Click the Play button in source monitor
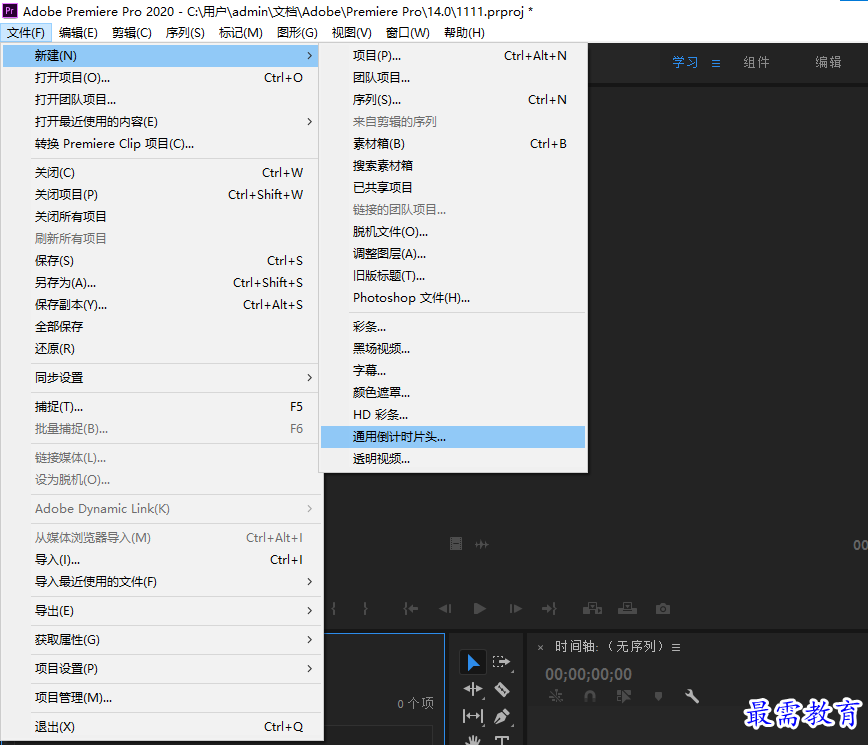The width and height of the screenshot is (868, 745). point(480,609)
